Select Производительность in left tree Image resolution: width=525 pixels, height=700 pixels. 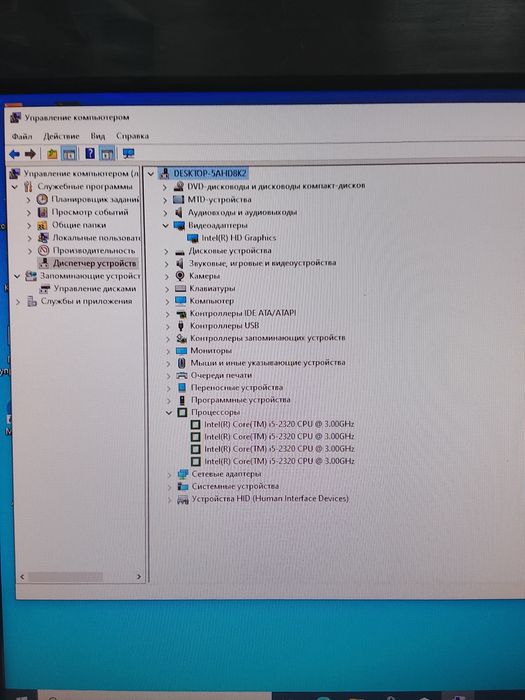coord(93,250)
